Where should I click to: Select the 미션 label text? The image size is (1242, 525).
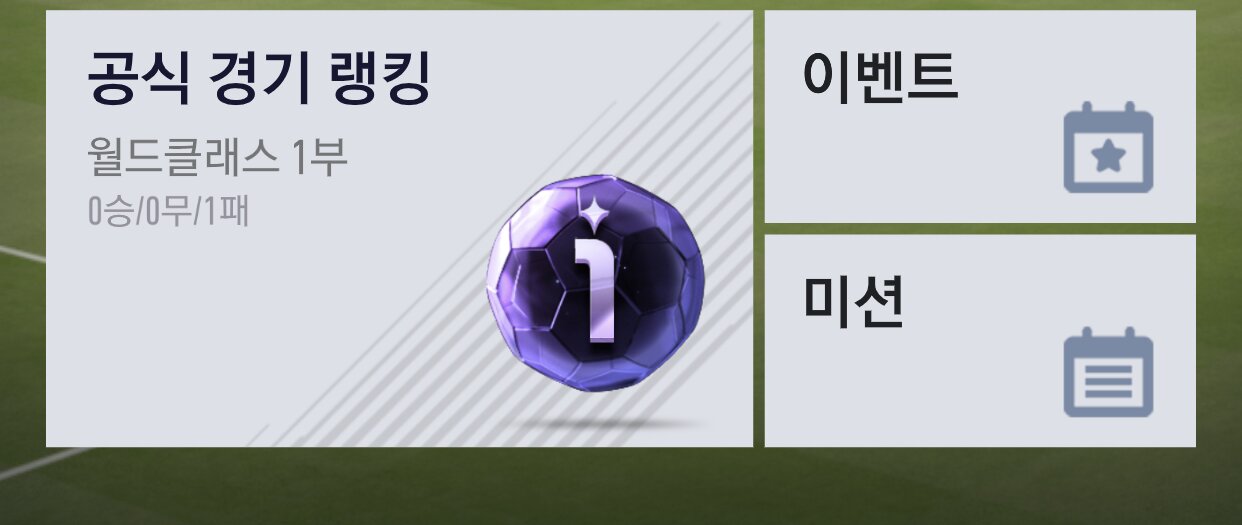854,302
